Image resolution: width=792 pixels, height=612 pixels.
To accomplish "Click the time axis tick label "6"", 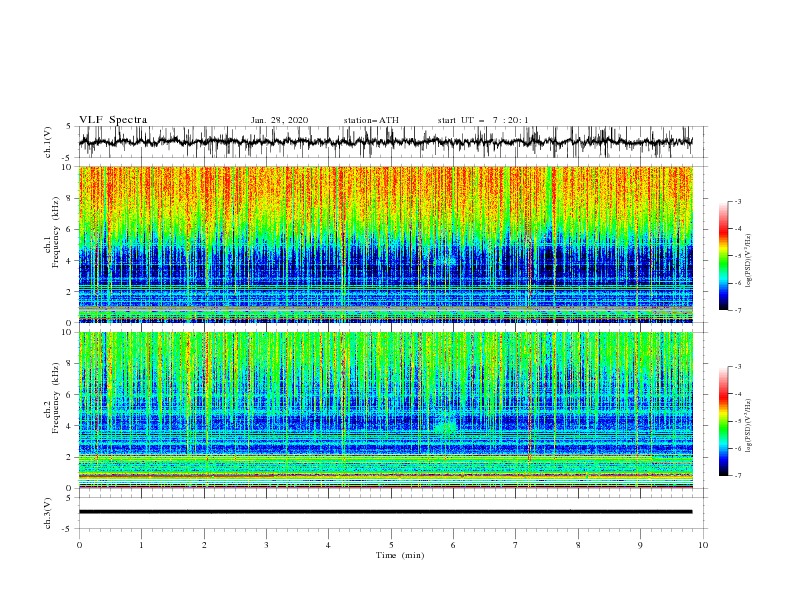I will tap(453, 545).
